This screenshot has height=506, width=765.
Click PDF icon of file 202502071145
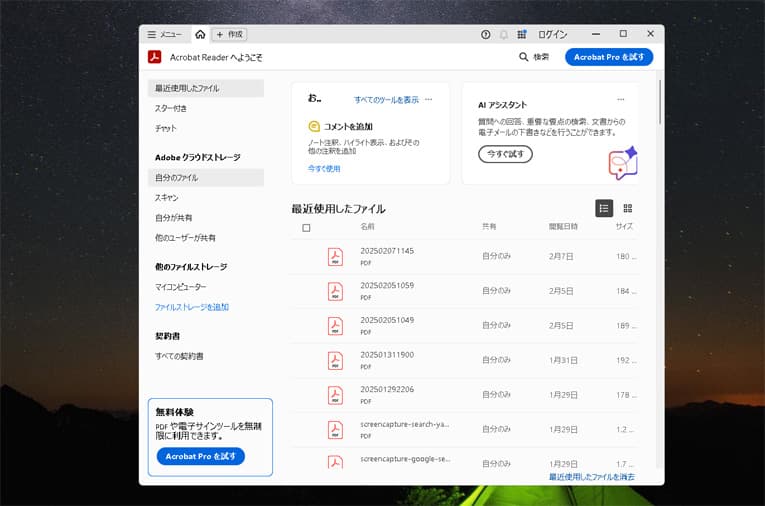click(x=335, y=257)
